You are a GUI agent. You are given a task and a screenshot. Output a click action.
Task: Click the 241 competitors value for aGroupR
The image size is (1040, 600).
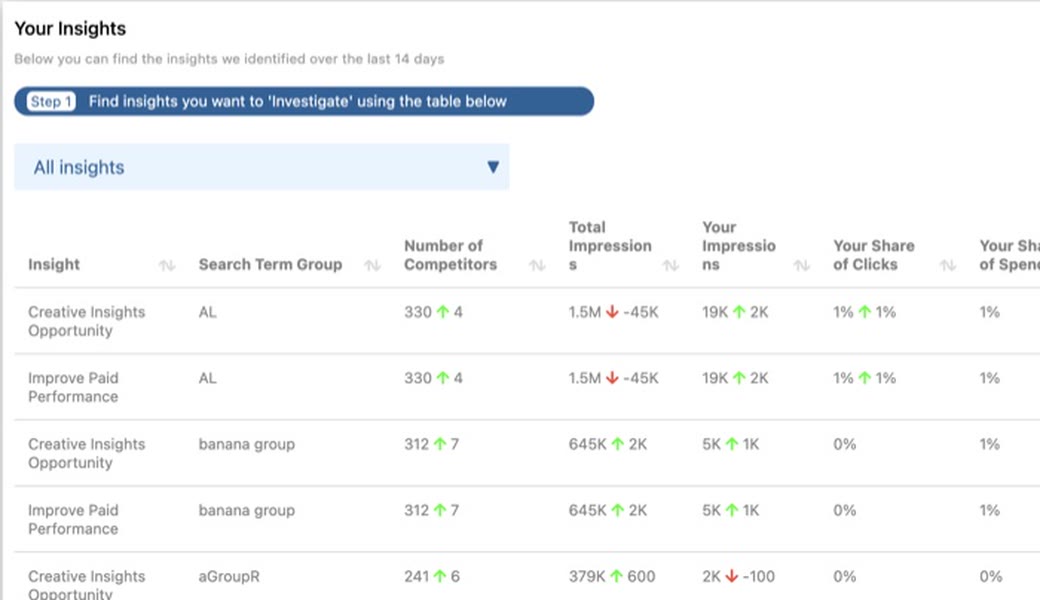[x=417, y=577]
